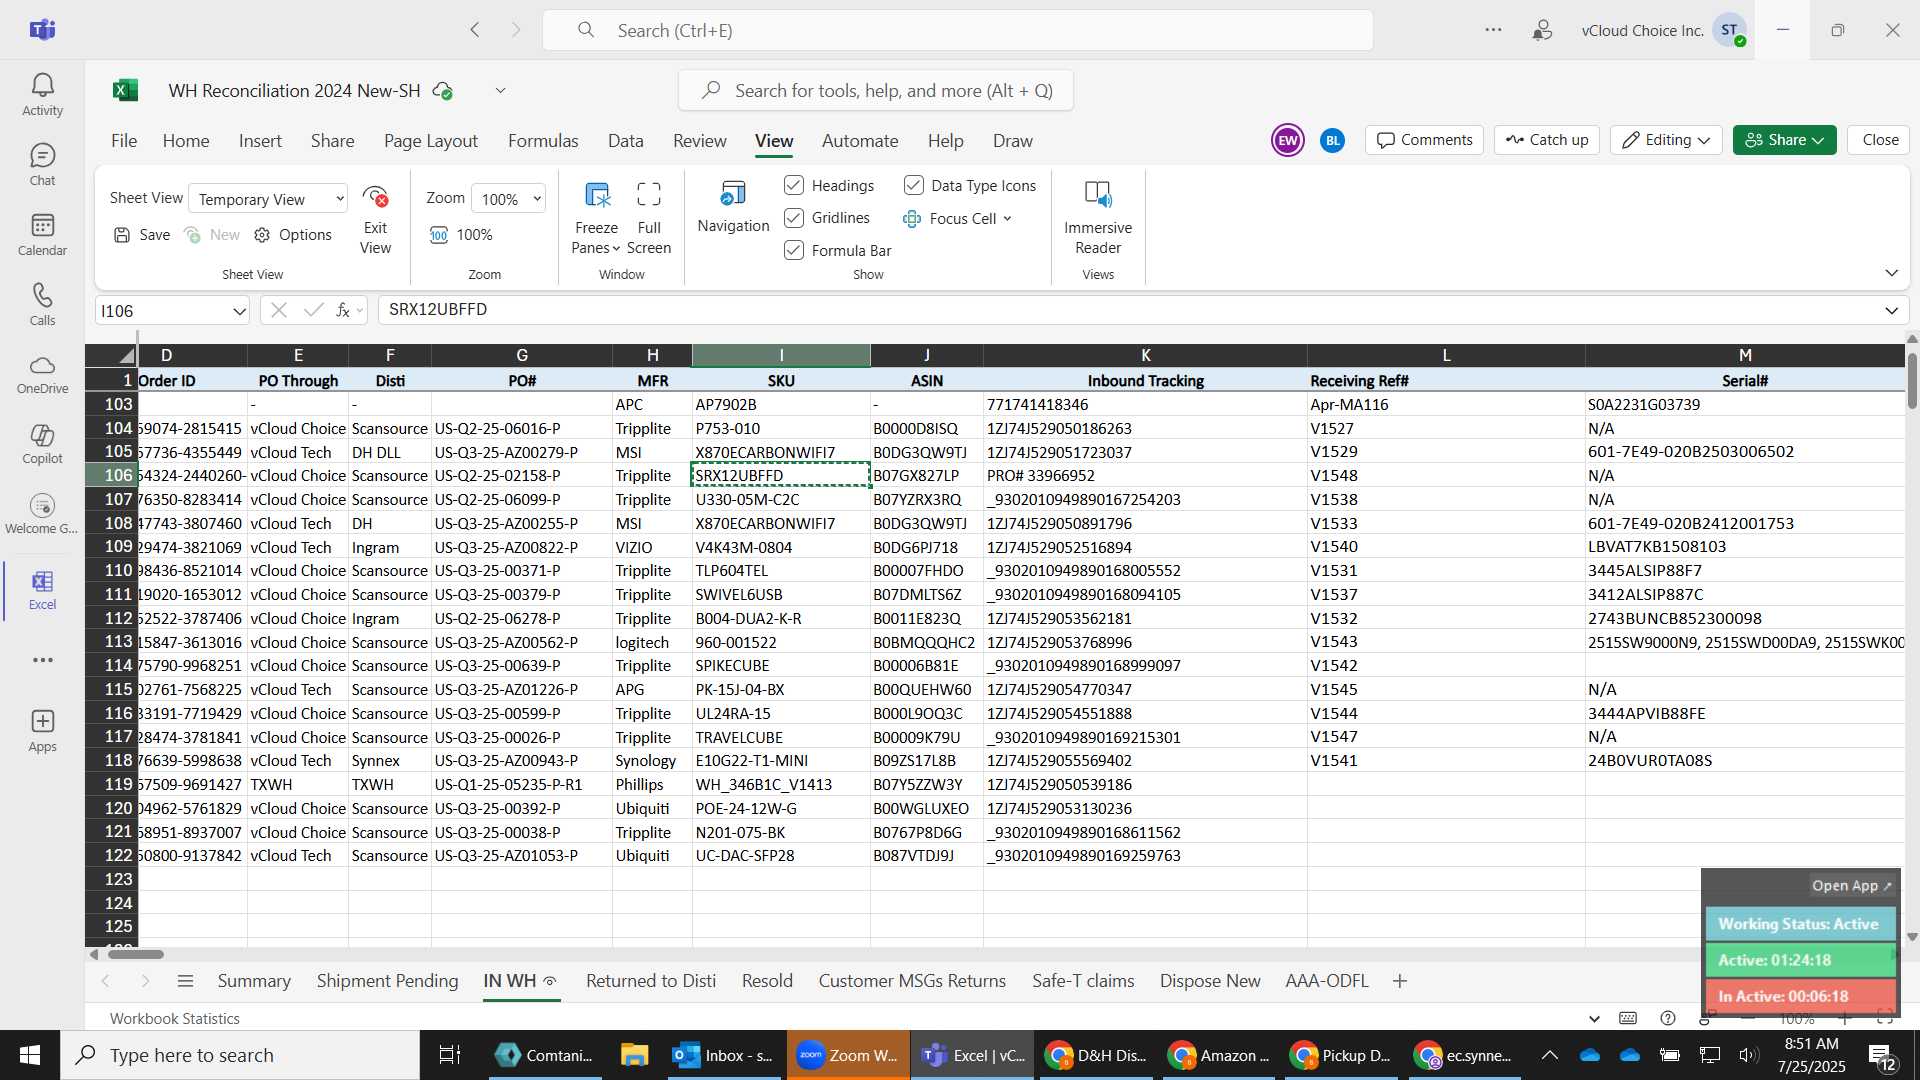Image resolution: width=1920 pixels, height=1080 pixels.
Task: Click Workbook Statistics in status bar
Action: click(175, 1018)
